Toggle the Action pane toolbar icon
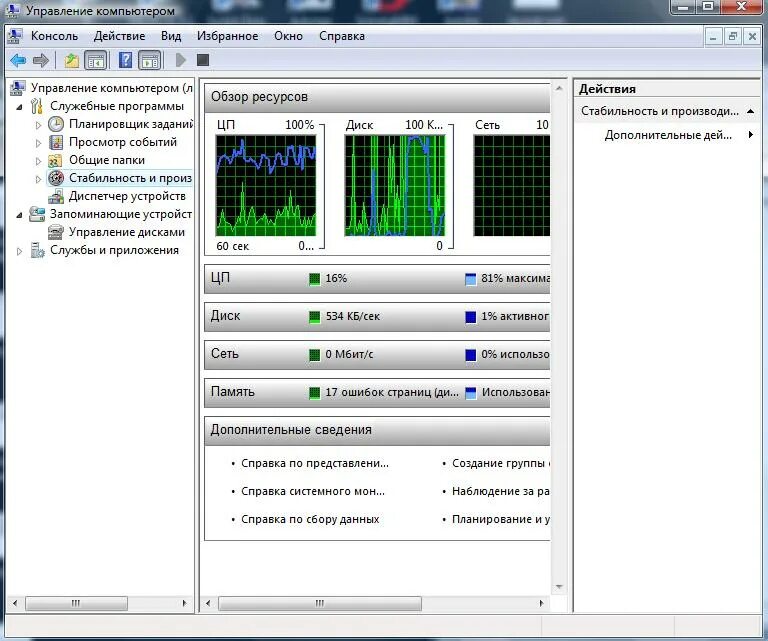 pos(149,61)
